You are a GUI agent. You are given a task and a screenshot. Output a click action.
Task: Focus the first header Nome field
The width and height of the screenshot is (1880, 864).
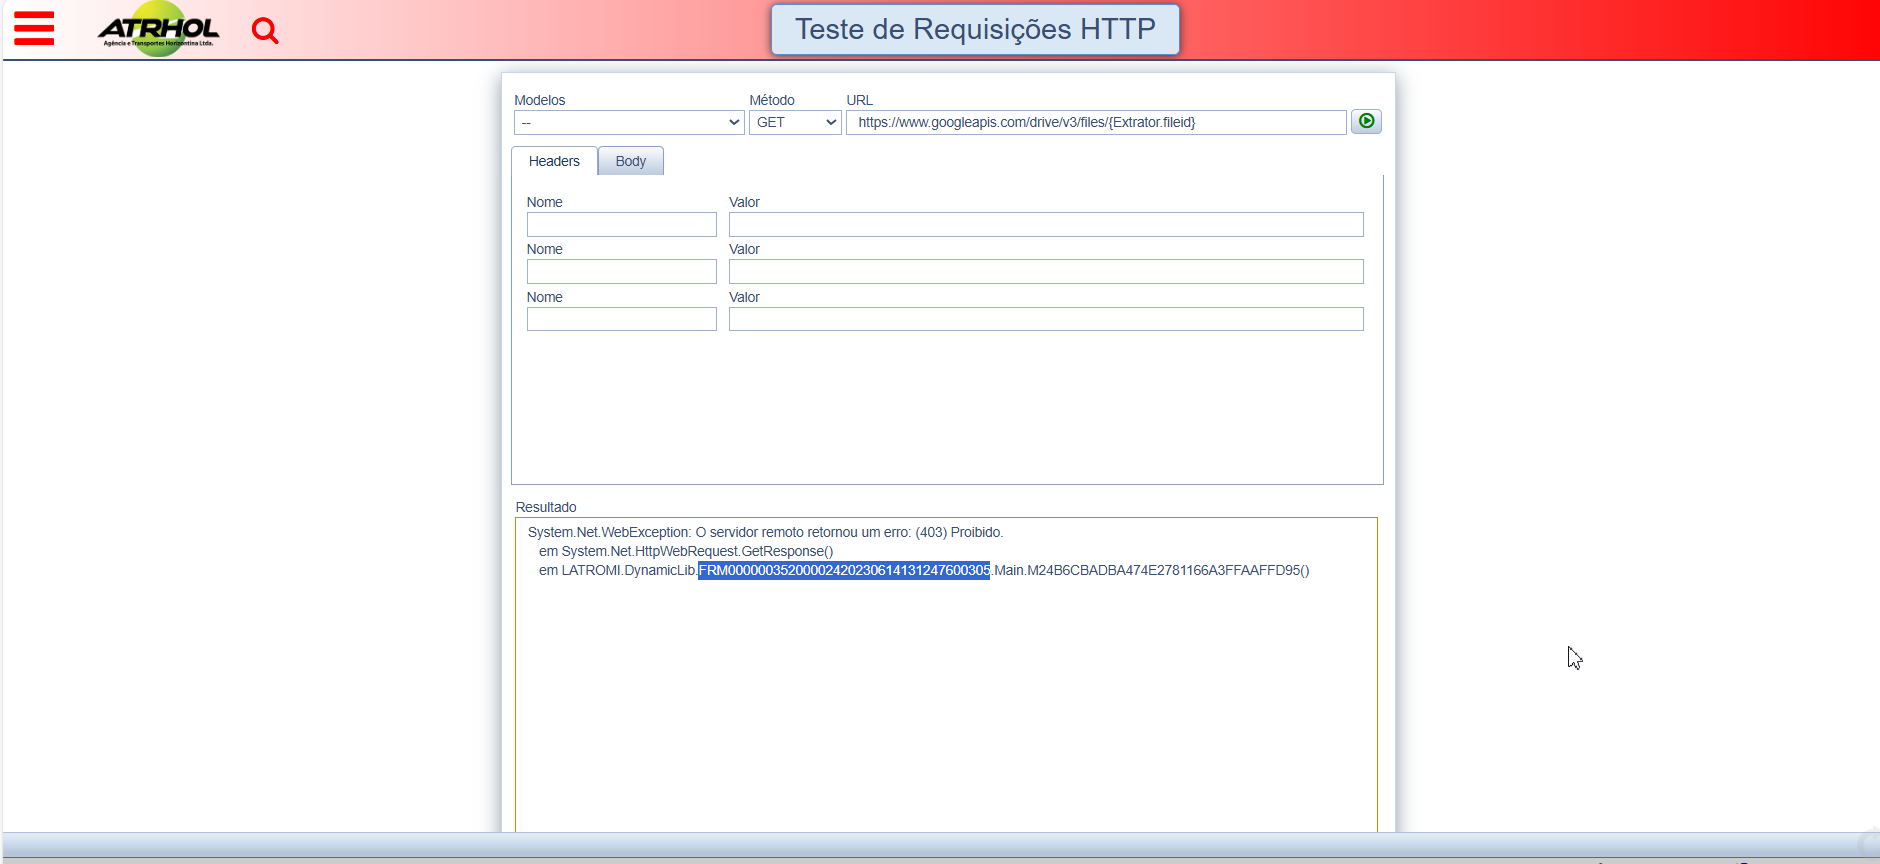pos(621,225)
